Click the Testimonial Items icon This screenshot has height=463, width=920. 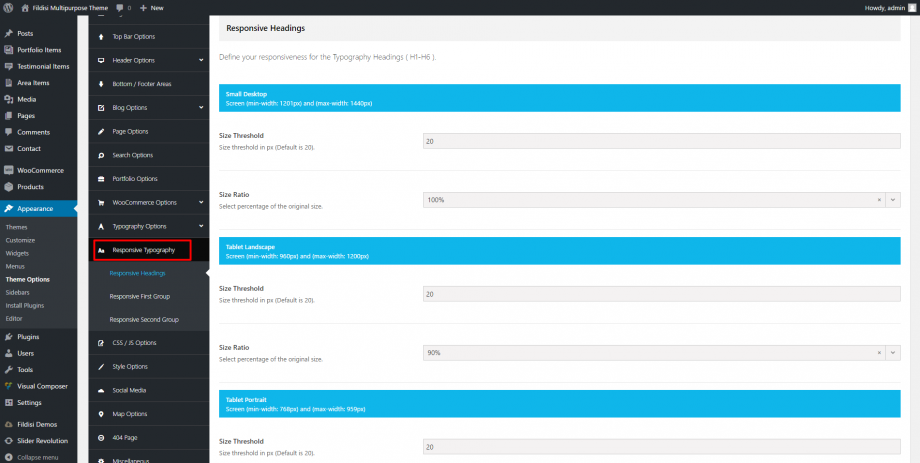[9, 66]
